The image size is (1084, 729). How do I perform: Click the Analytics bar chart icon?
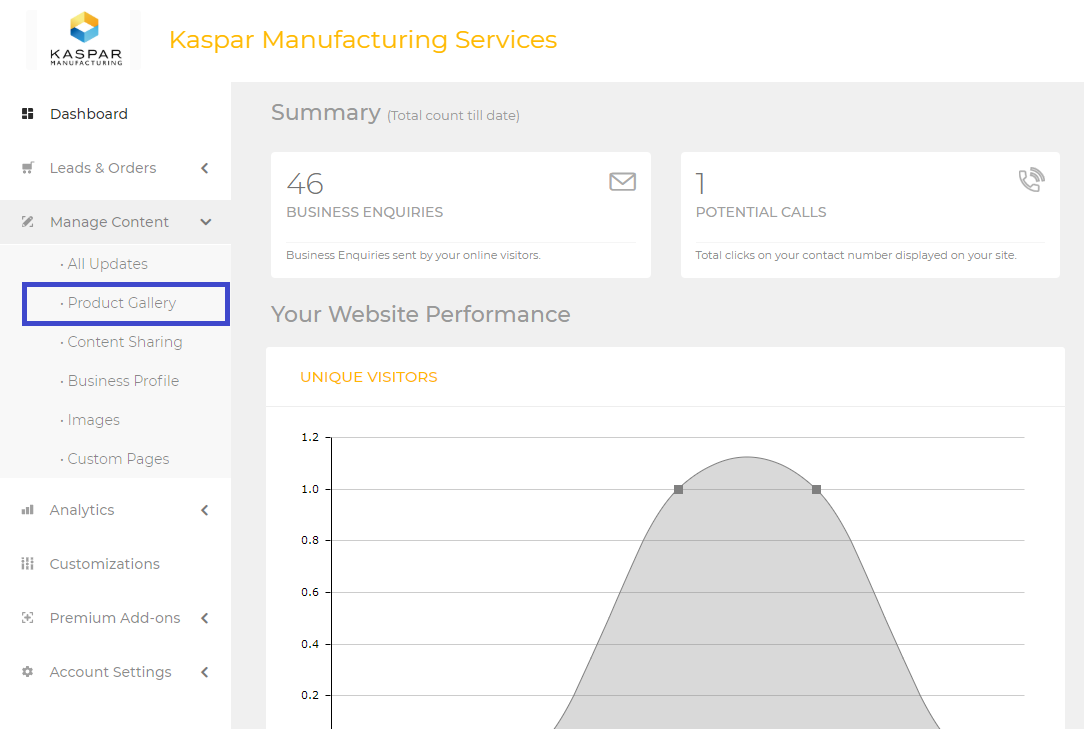28,510
